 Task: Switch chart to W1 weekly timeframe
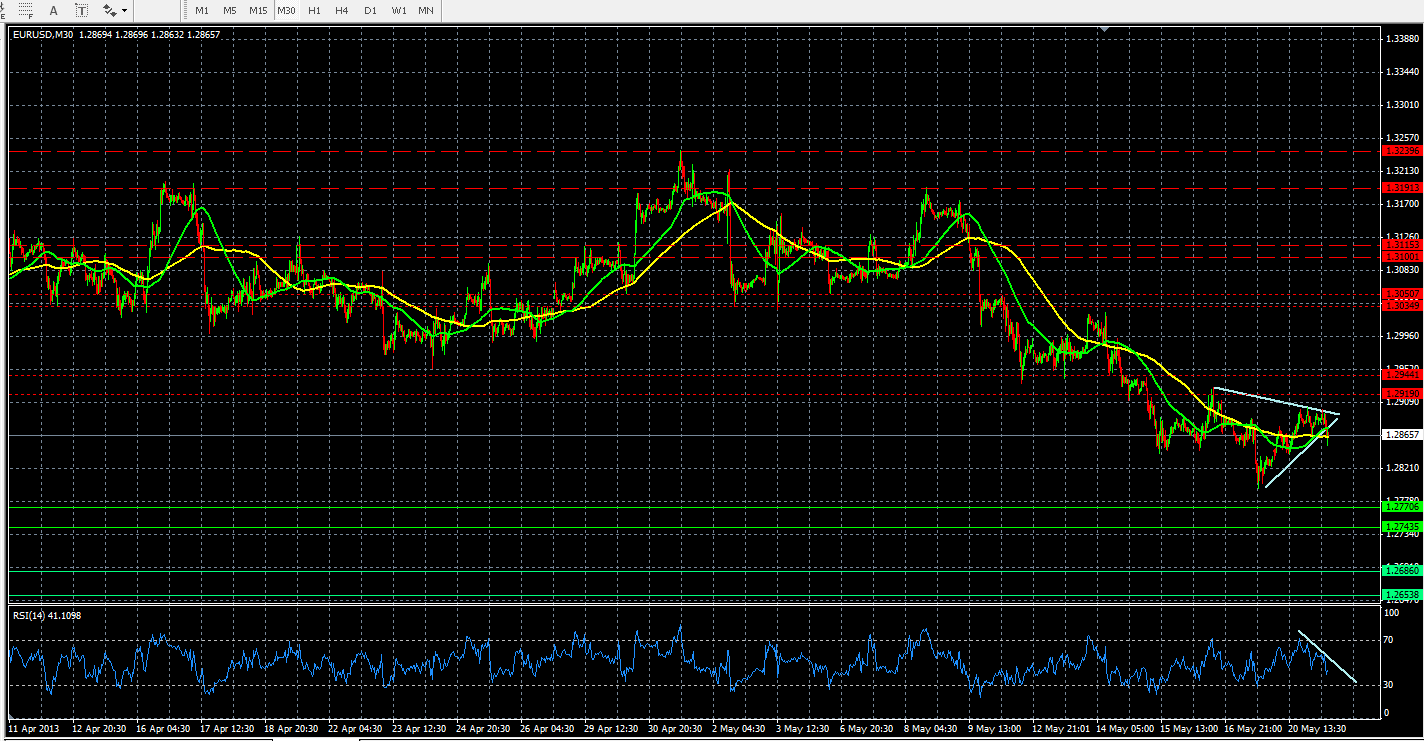[399, 10]
